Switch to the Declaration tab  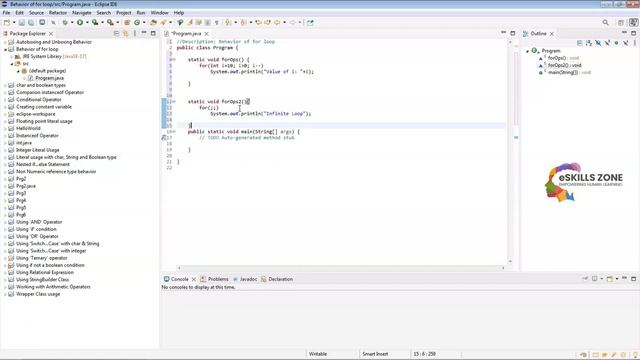277,279
